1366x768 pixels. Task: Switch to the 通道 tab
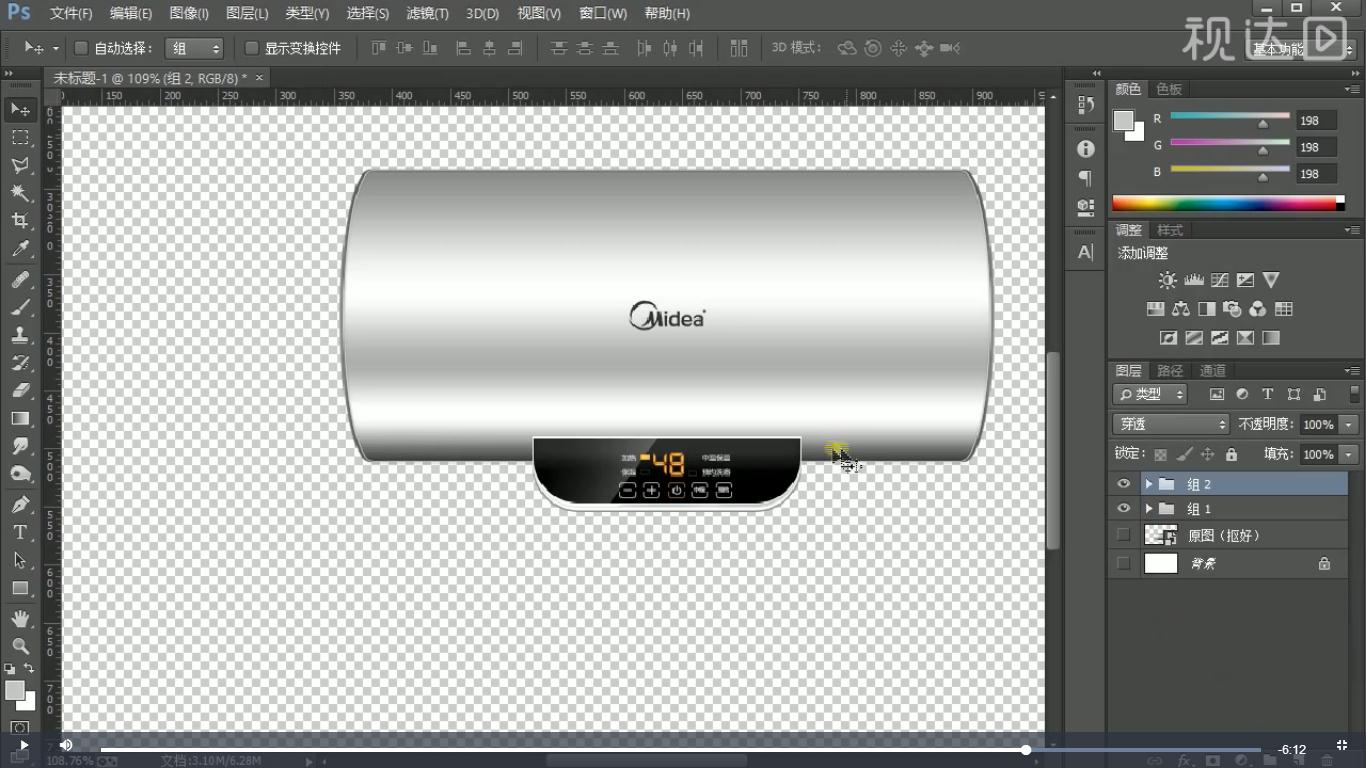pos(1212,370)
